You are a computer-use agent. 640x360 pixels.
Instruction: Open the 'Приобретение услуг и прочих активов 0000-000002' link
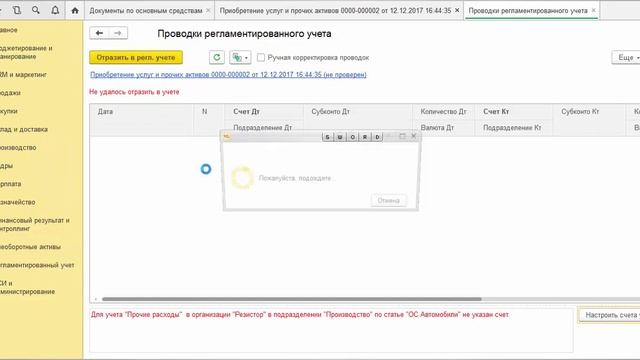coord(228,75)
